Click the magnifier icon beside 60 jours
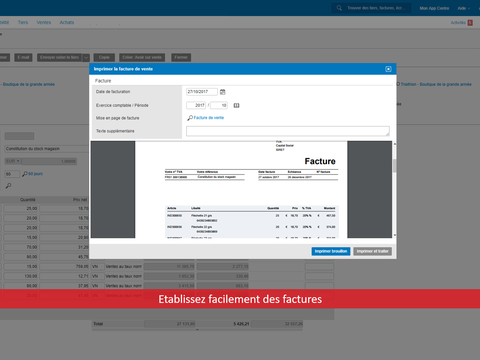Viewport: 480px width, 360px height. (x=25, y=174)
